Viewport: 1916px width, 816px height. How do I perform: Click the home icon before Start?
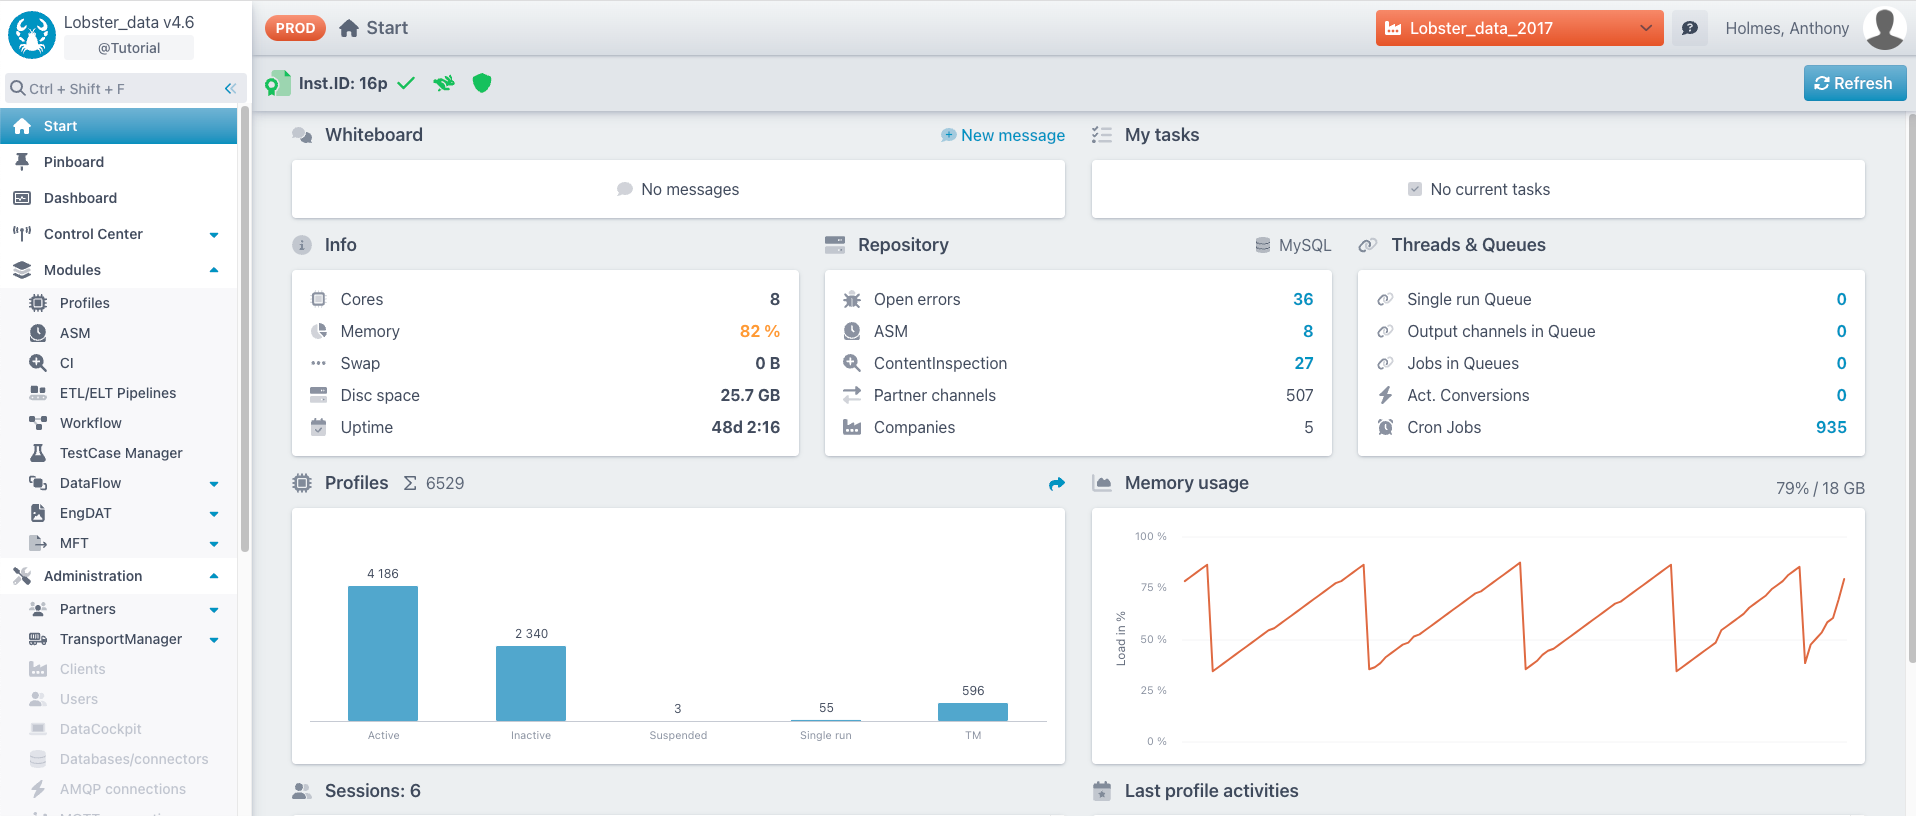pyautogui.click(x=349, y=28)
